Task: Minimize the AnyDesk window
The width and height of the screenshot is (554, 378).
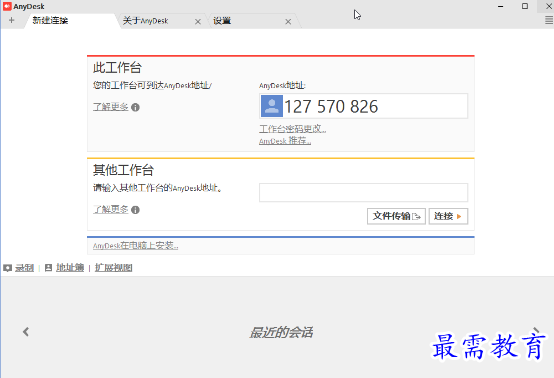Action: 501,6
